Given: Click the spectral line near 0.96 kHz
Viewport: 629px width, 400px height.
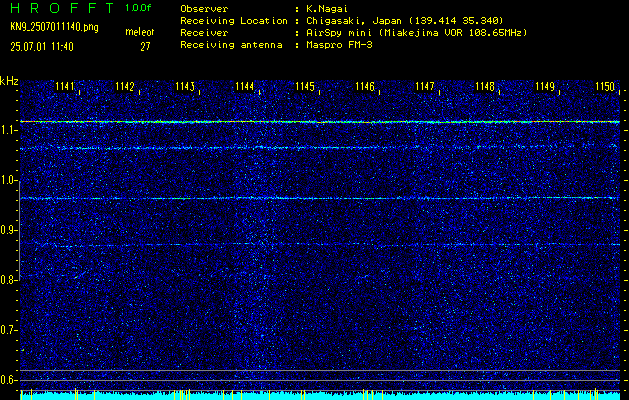Looking at the screenshot, I should tap(320, 198).
